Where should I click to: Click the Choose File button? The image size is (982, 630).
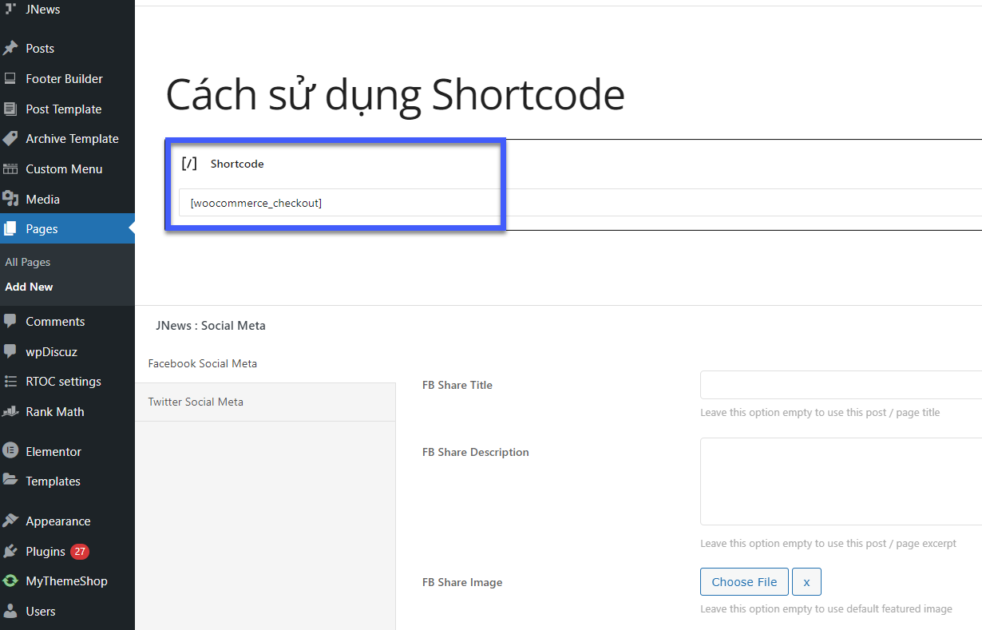(744, 581)
